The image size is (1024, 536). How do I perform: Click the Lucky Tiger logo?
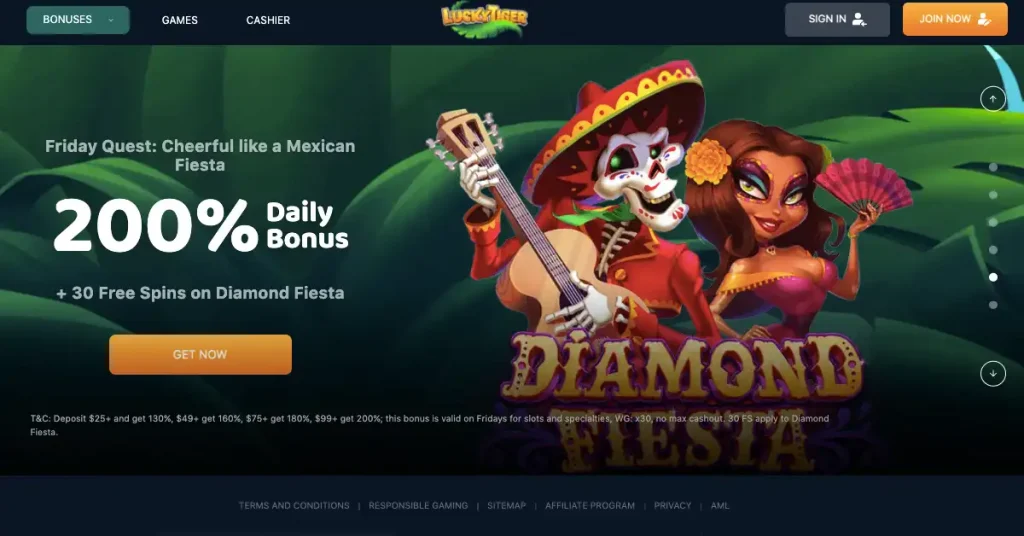(x=484, y=19)
